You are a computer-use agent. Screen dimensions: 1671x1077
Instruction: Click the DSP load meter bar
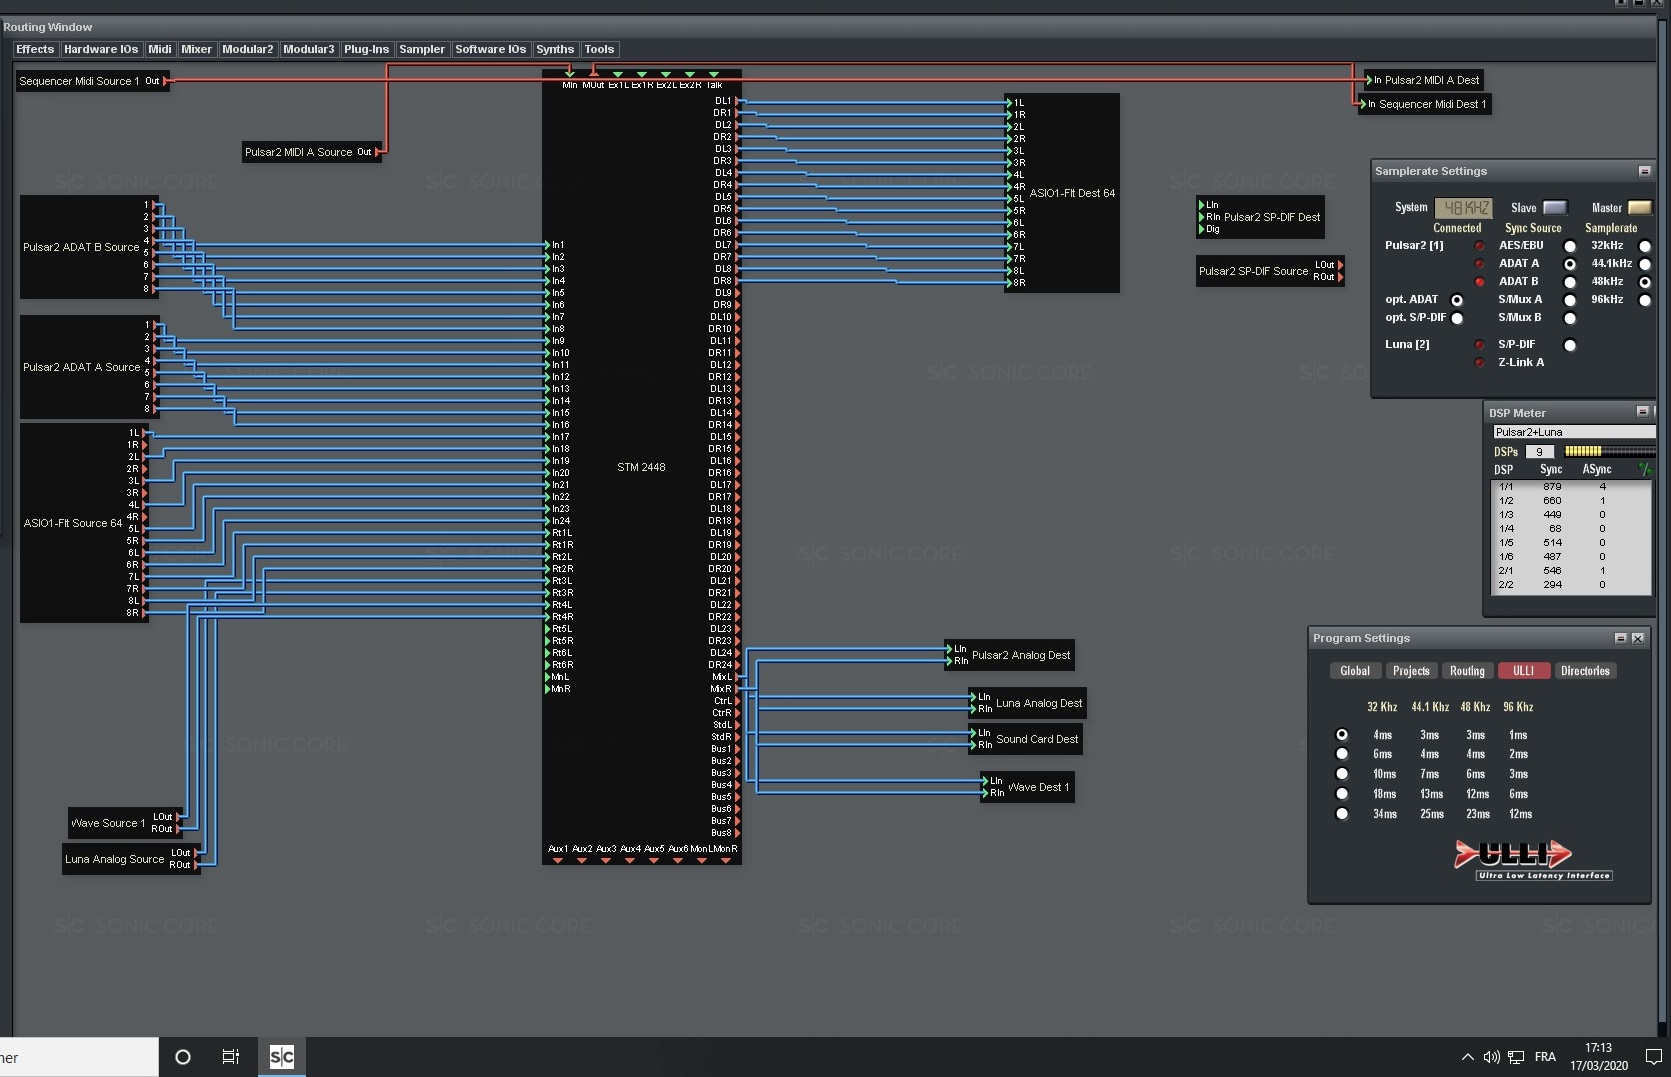click(1609, 452)
